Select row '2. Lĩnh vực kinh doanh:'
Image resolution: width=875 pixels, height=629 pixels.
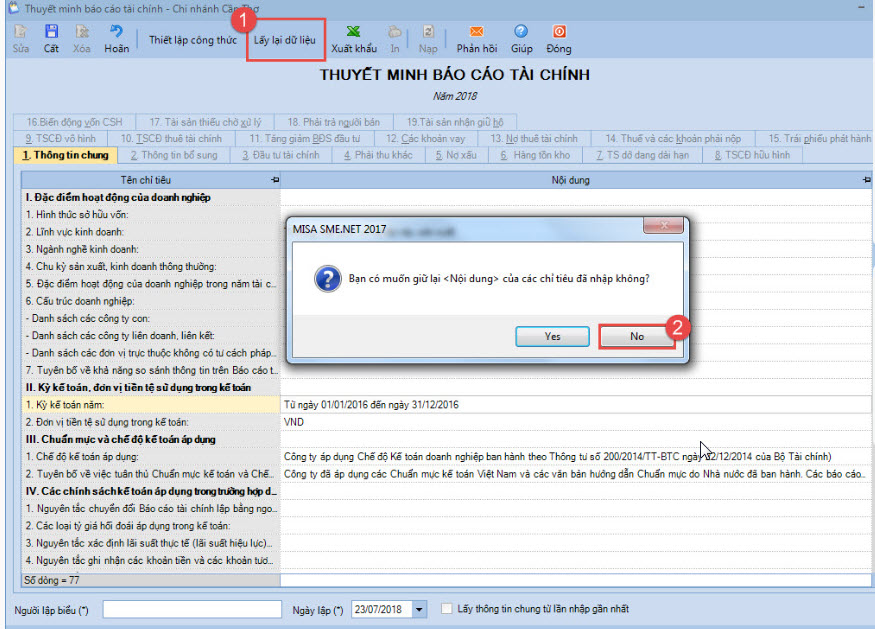[x=151, y=232]
